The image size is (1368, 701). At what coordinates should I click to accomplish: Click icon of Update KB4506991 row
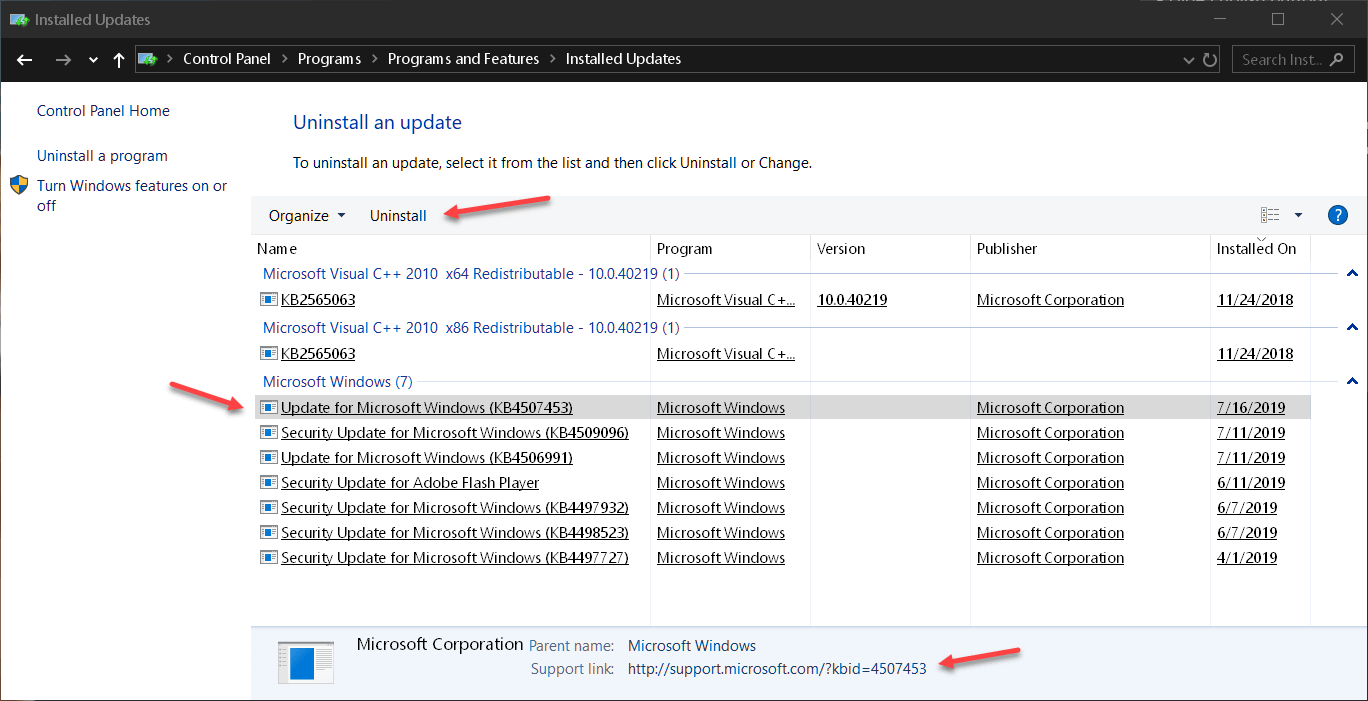[x=269, y=457]
